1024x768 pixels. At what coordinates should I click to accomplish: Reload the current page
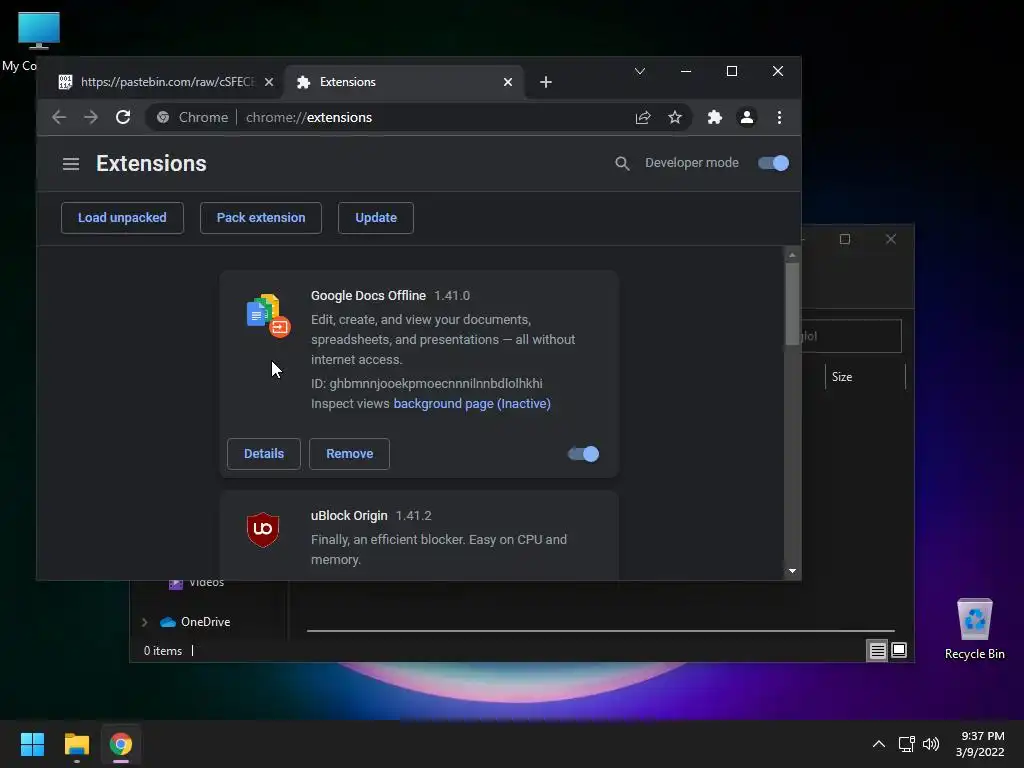click(x=123, y=118)
